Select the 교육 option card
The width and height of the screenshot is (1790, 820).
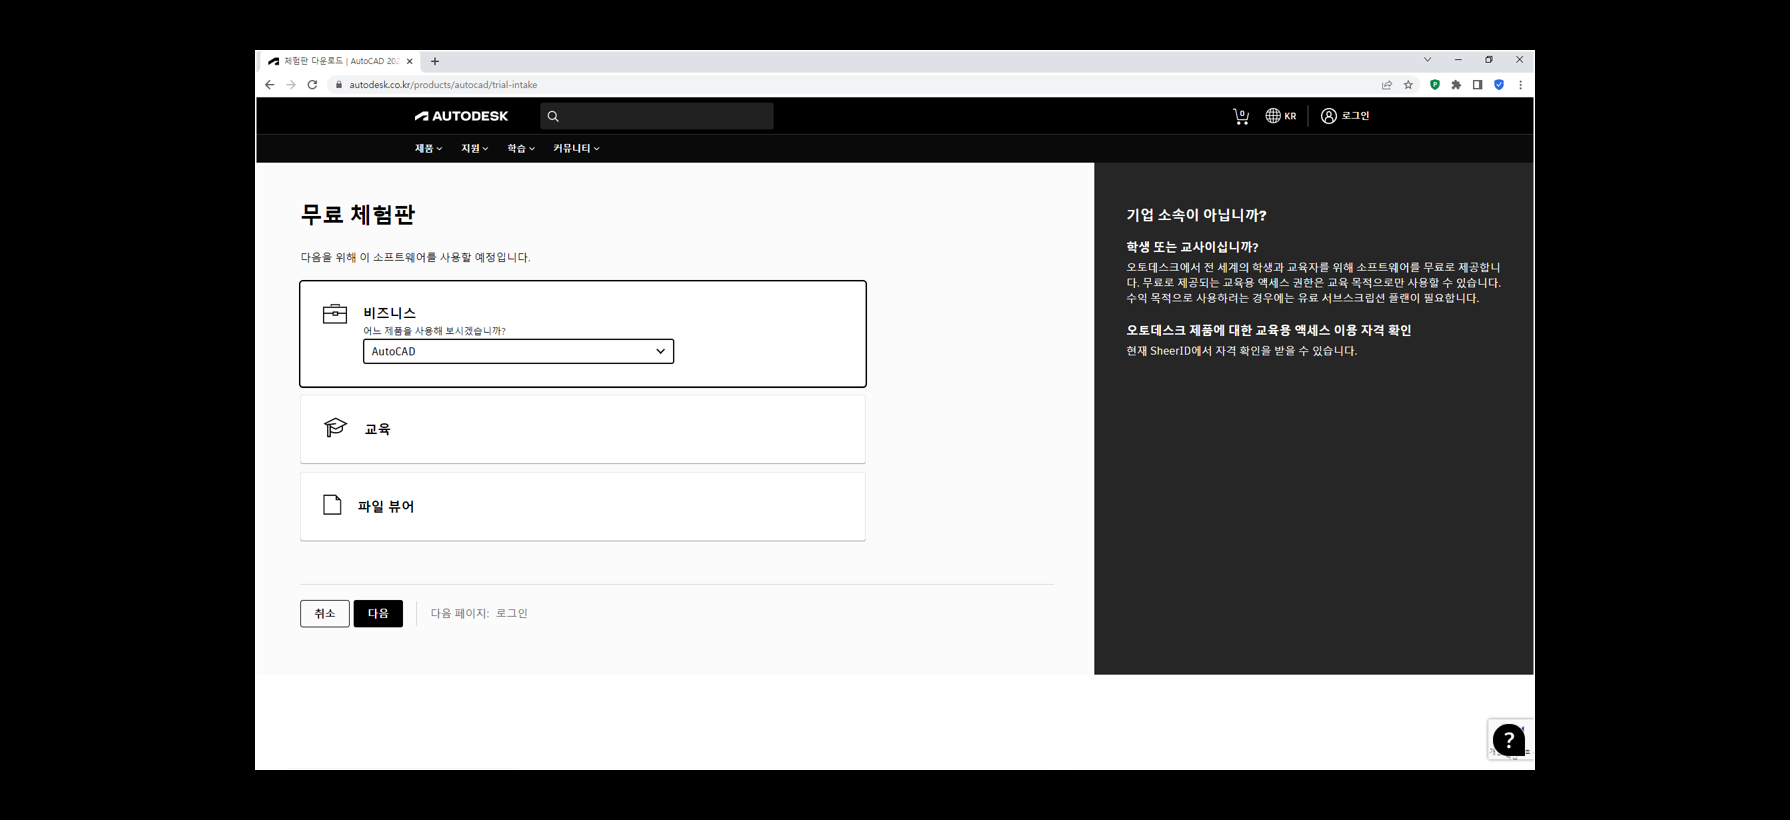click(583, 429)
